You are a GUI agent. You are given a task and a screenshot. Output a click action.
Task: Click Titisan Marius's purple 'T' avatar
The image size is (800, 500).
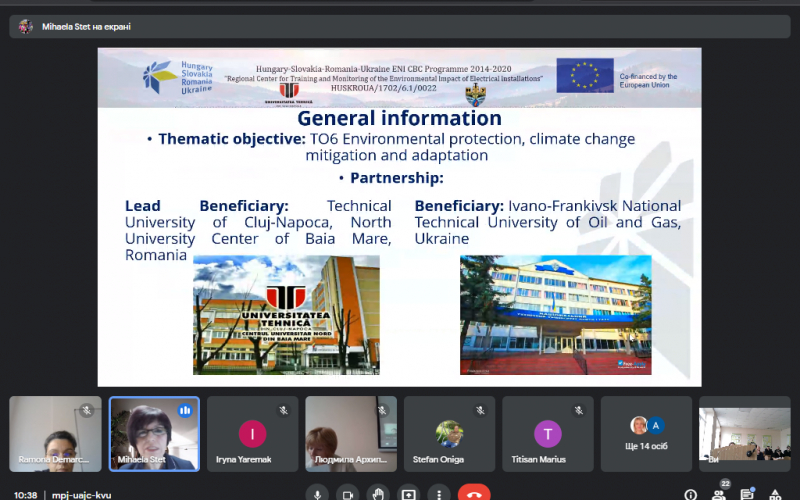coord(548,434)
